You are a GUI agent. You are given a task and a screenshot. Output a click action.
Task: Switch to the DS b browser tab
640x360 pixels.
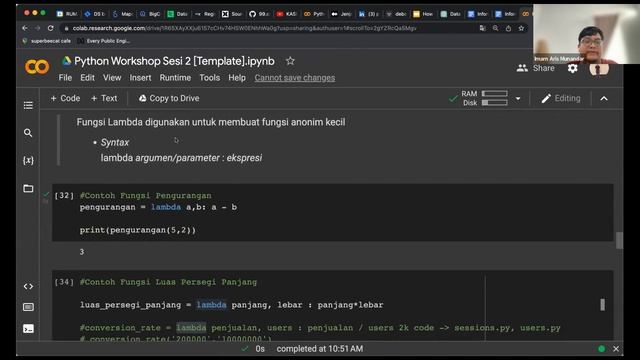(94, 14)
